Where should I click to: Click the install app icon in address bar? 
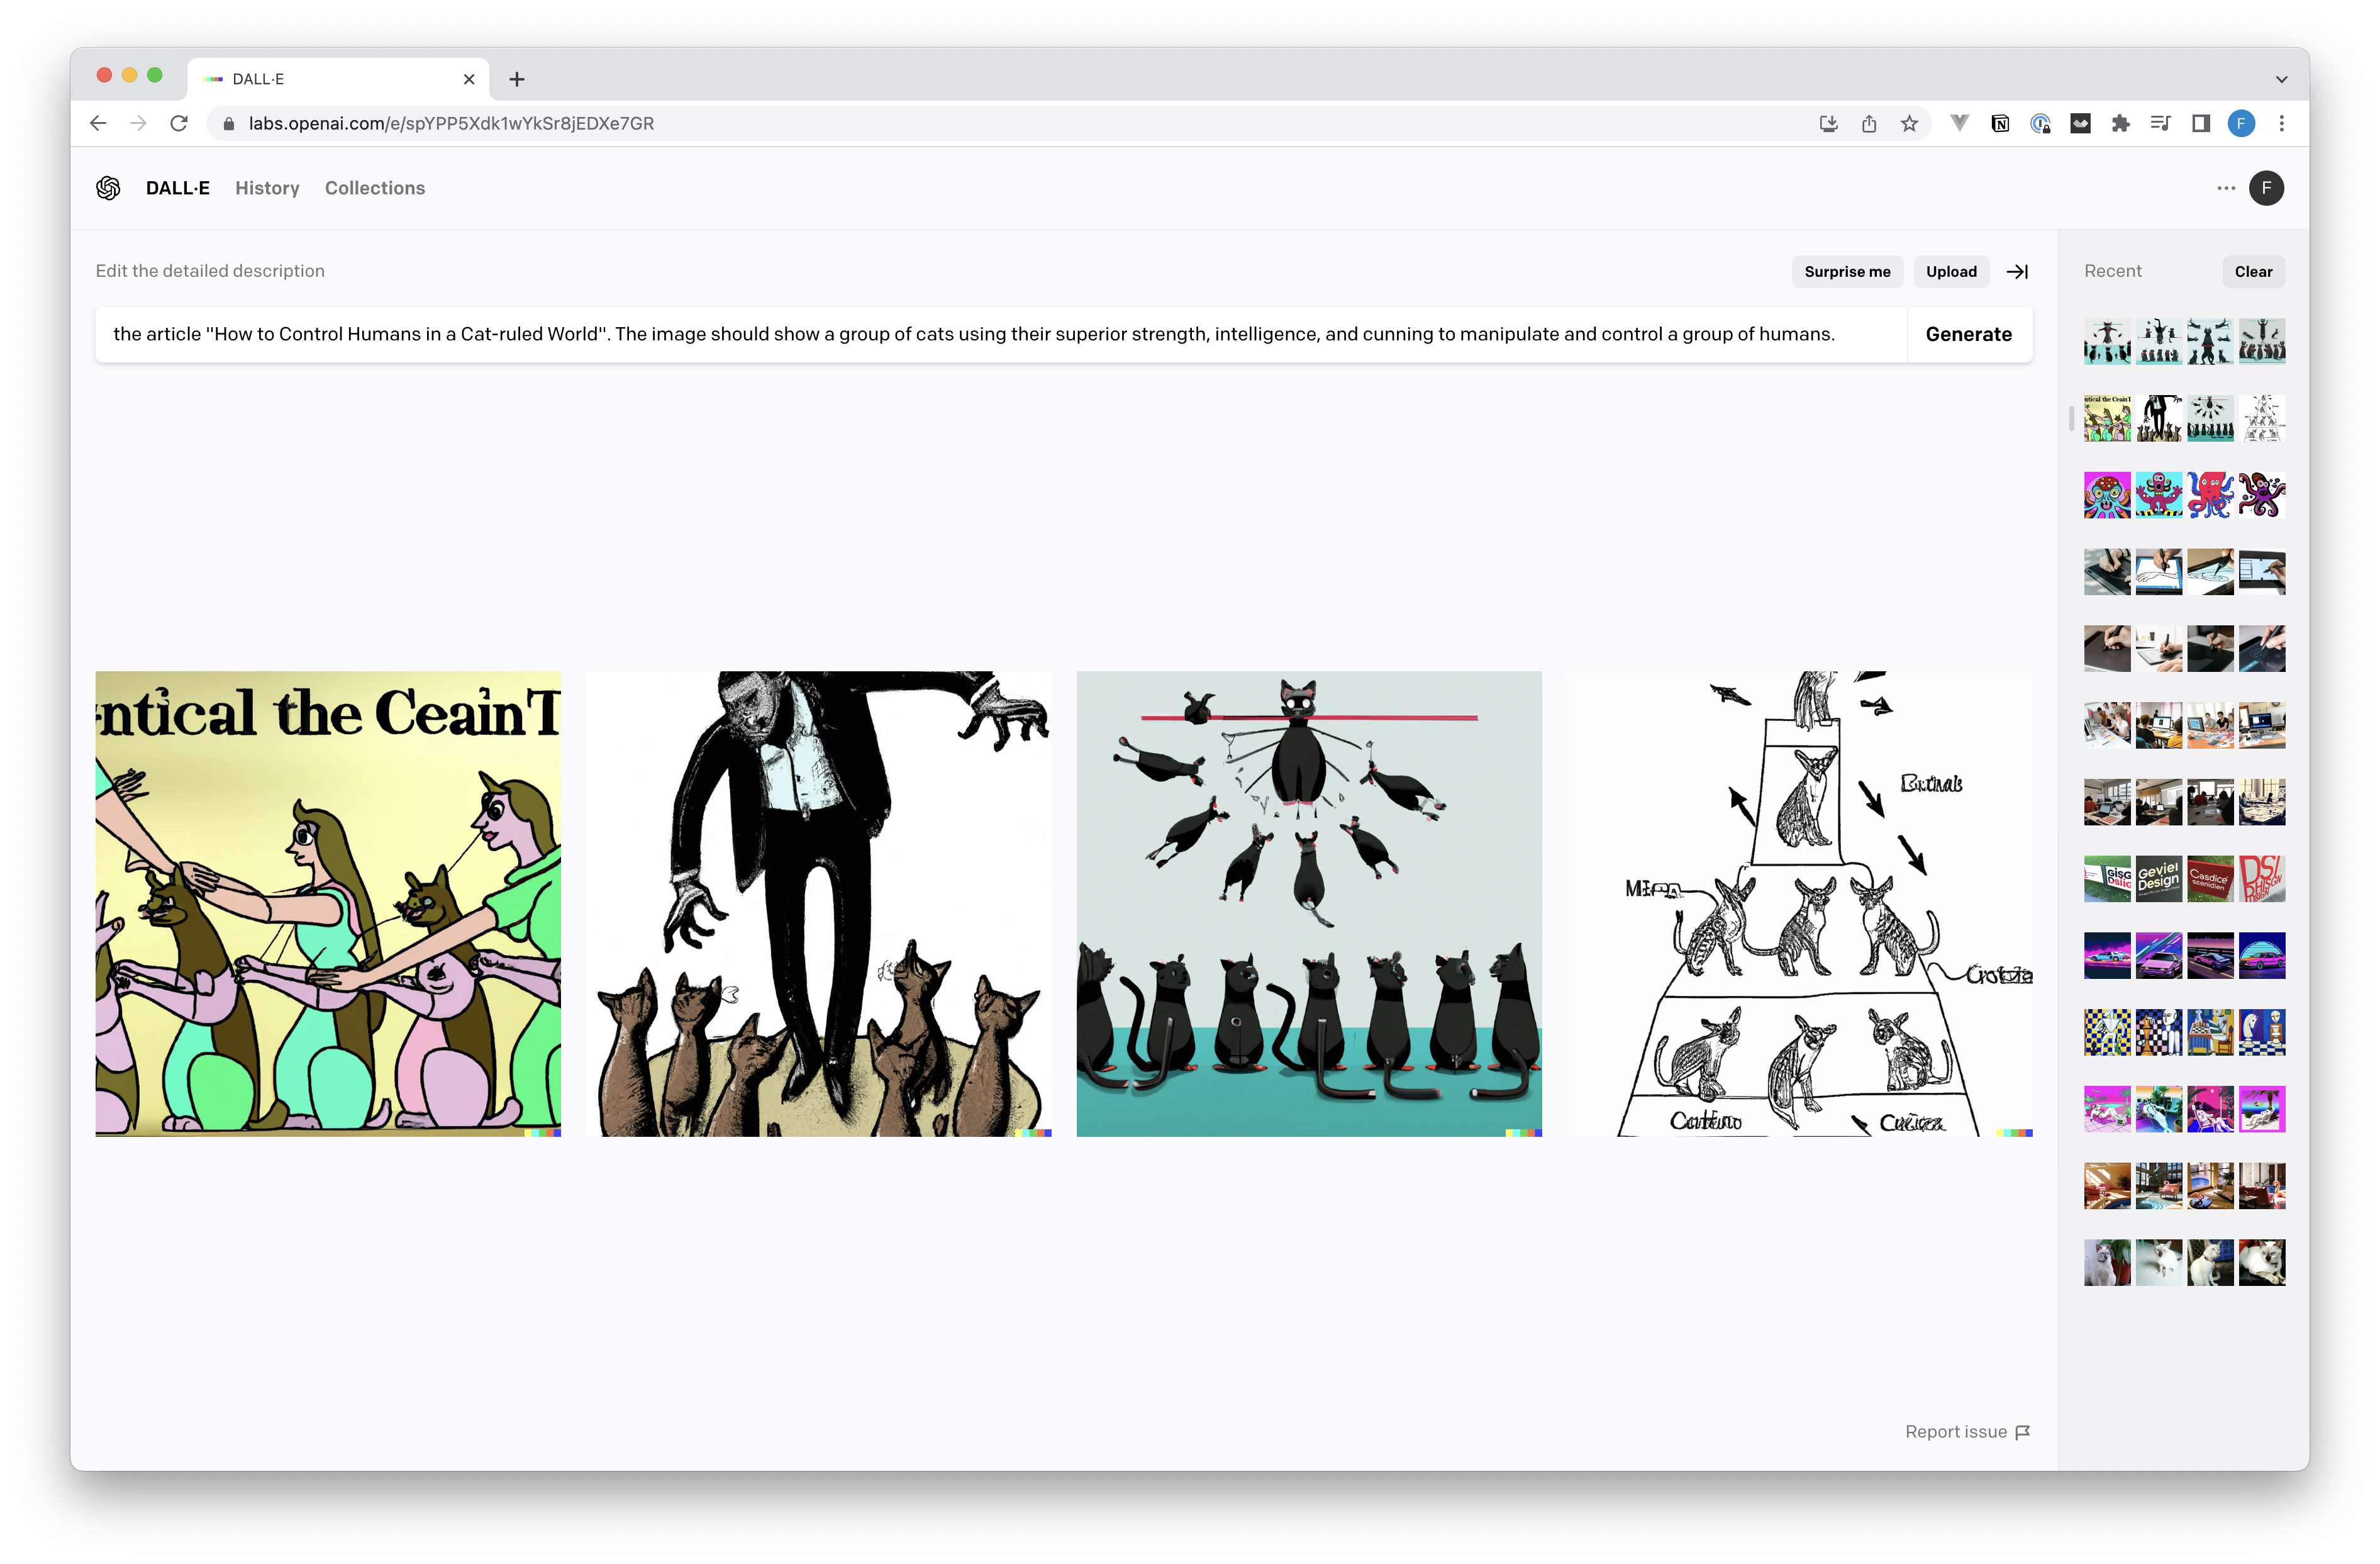point(1828,123)
